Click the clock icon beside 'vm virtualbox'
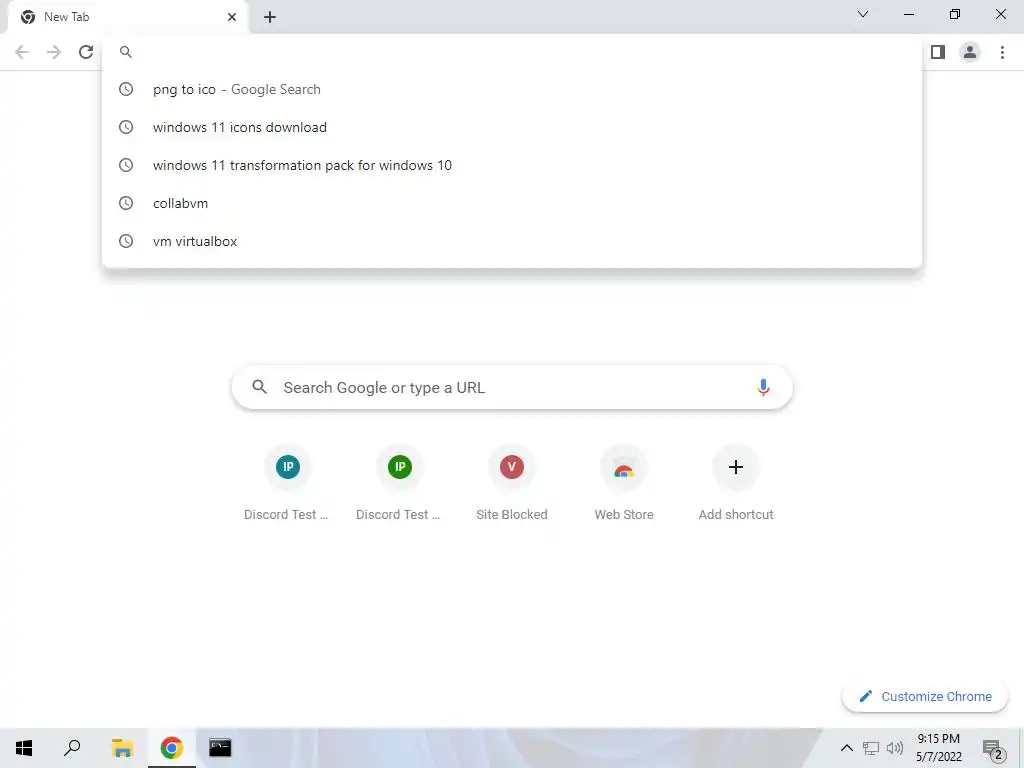Image resolution: width=1024 pixels, height=768 pixels. point(126,241)
